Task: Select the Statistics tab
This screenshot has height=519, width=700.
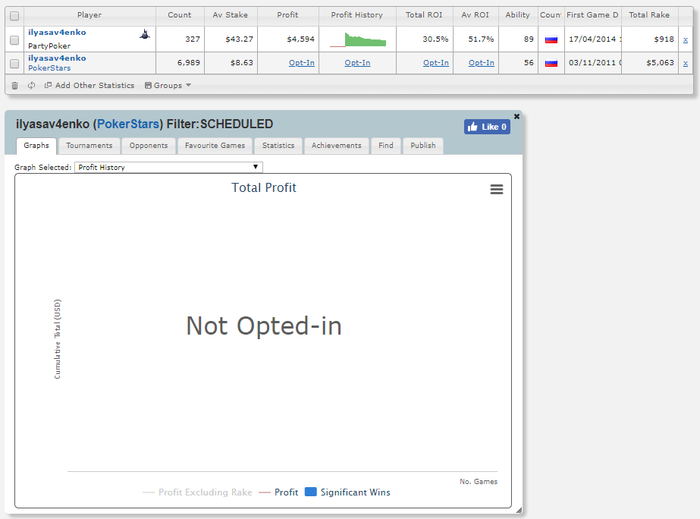Action: (278, 145)
